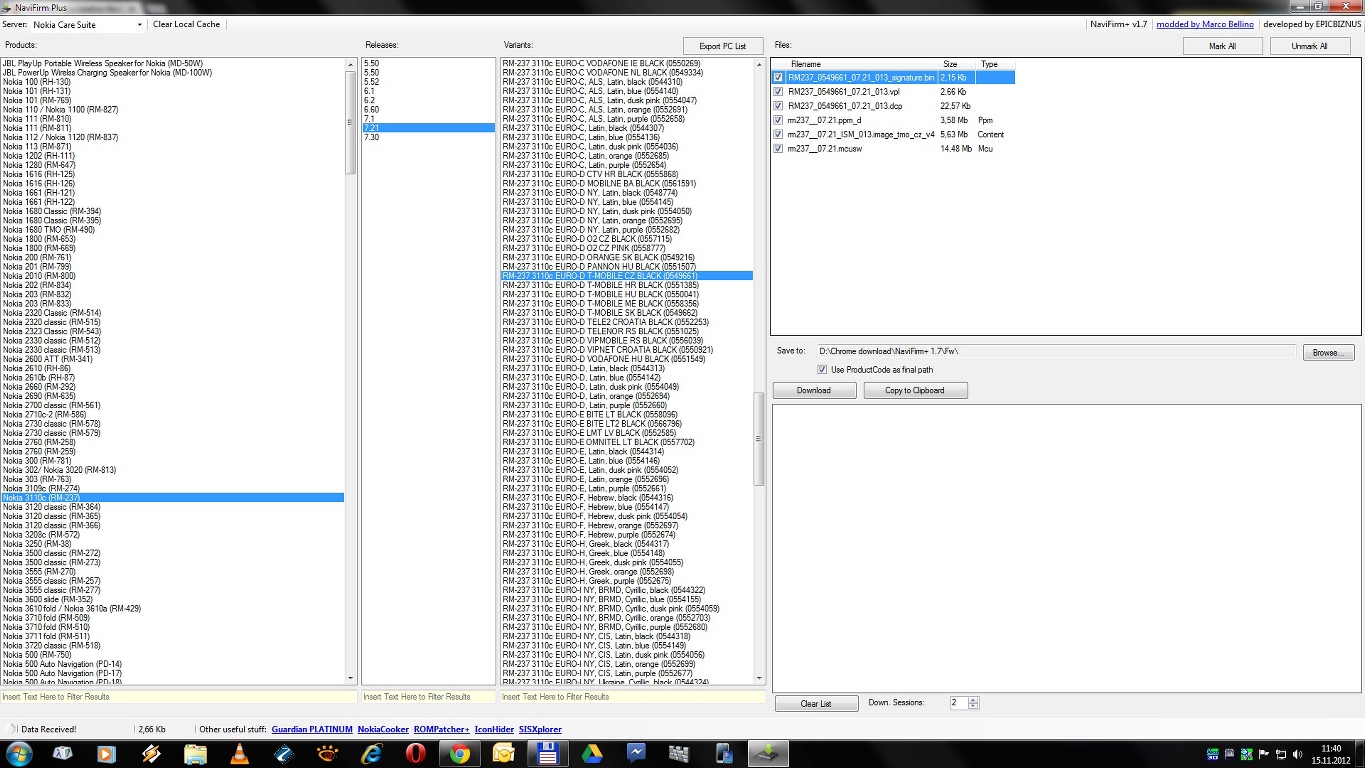The image size is (1365, 768).
Task: Uncheck the RM237_0549661_07.21_013.dcp file checkbox
Action: click(x=779, y=105)
